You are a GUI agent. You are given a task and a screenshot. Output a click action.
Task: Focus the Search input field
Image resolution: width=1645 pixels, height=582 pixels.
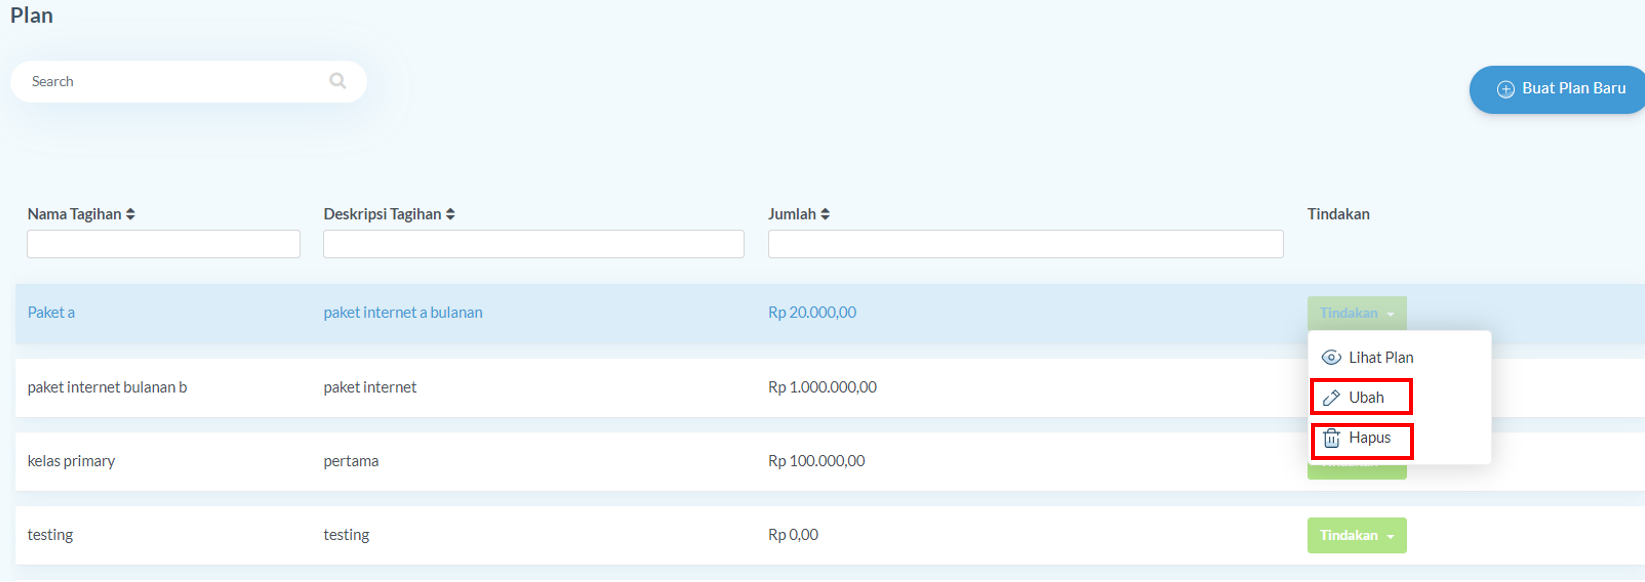click(188, 81)
